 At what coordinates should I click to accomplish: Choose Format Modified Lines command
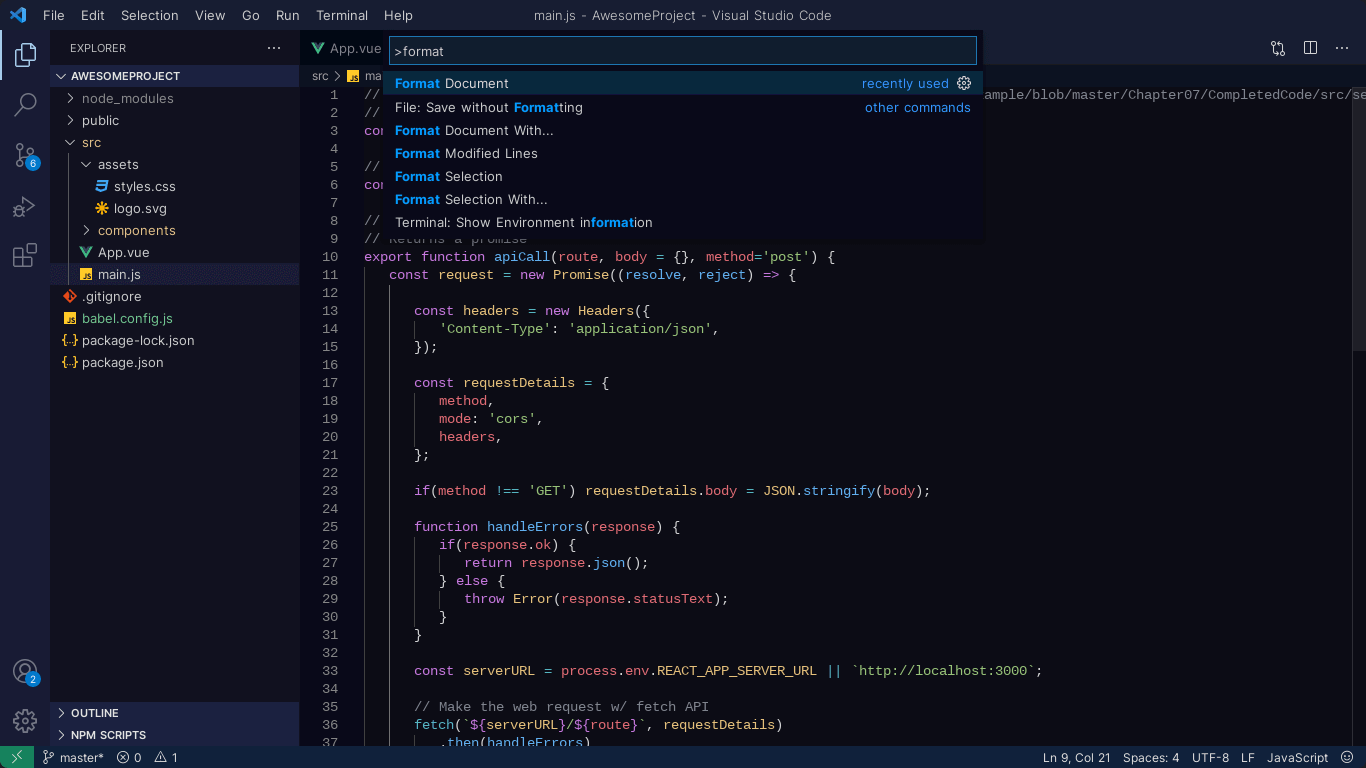683,153
